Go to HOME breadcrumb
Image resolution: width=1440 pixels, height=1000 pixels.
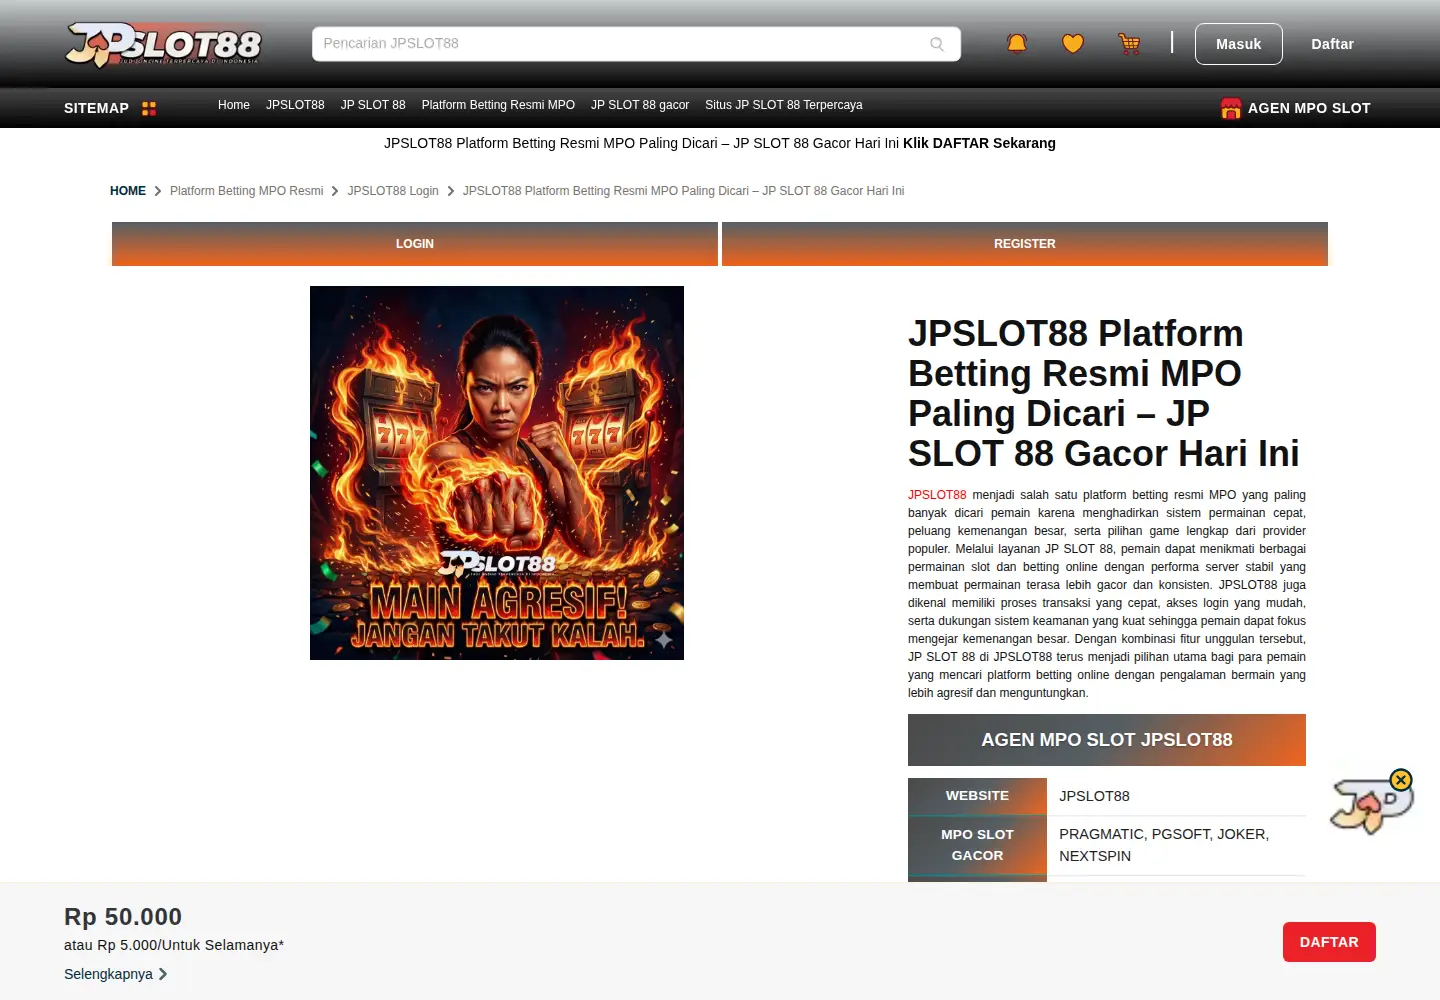[x=128, y=191]
